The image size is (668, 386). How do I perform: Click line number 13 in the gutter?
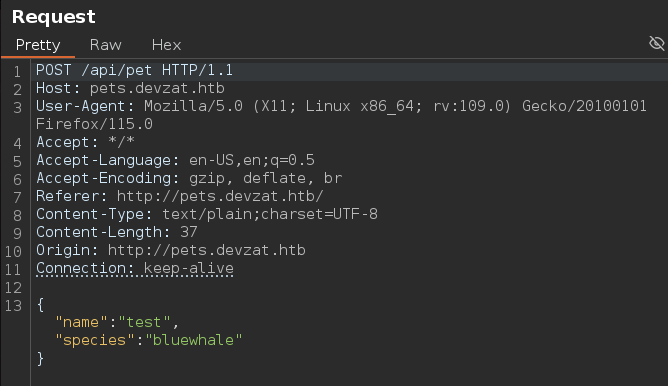click(13, 305)
